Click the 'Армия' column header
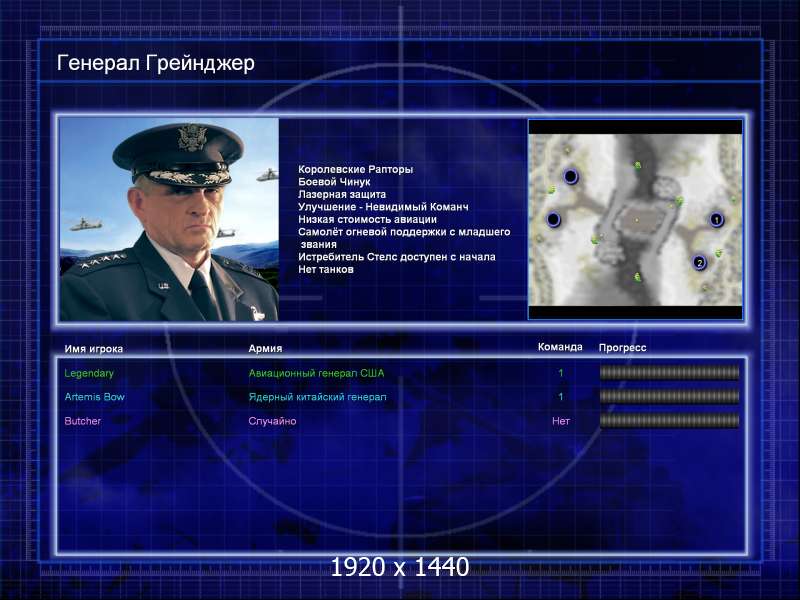800x600 pixels. coord(265,348)
